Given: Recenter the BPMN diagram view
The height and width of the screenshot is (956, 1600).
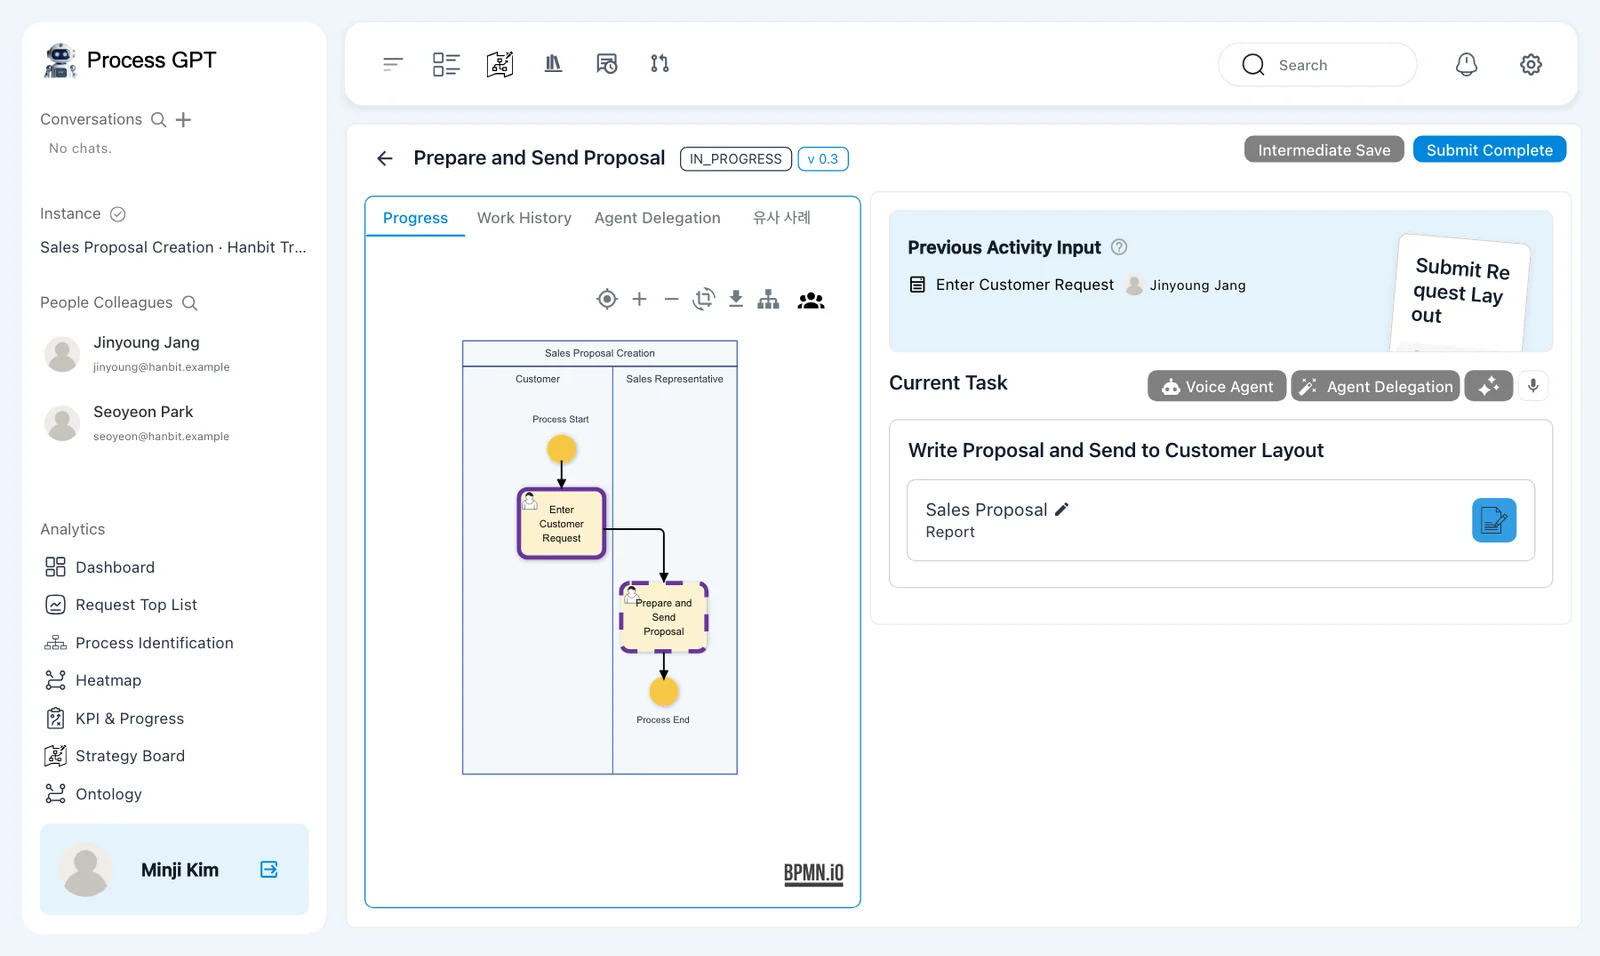Looking at the screenshot, I should pos(607,299).
